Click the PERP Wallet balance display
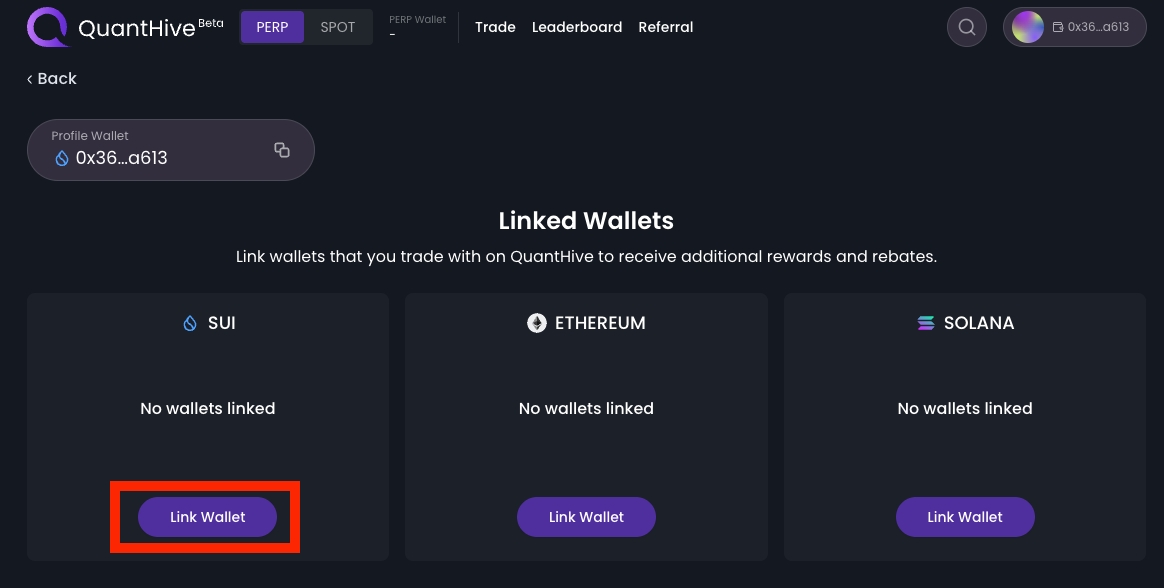 (417, 27)
